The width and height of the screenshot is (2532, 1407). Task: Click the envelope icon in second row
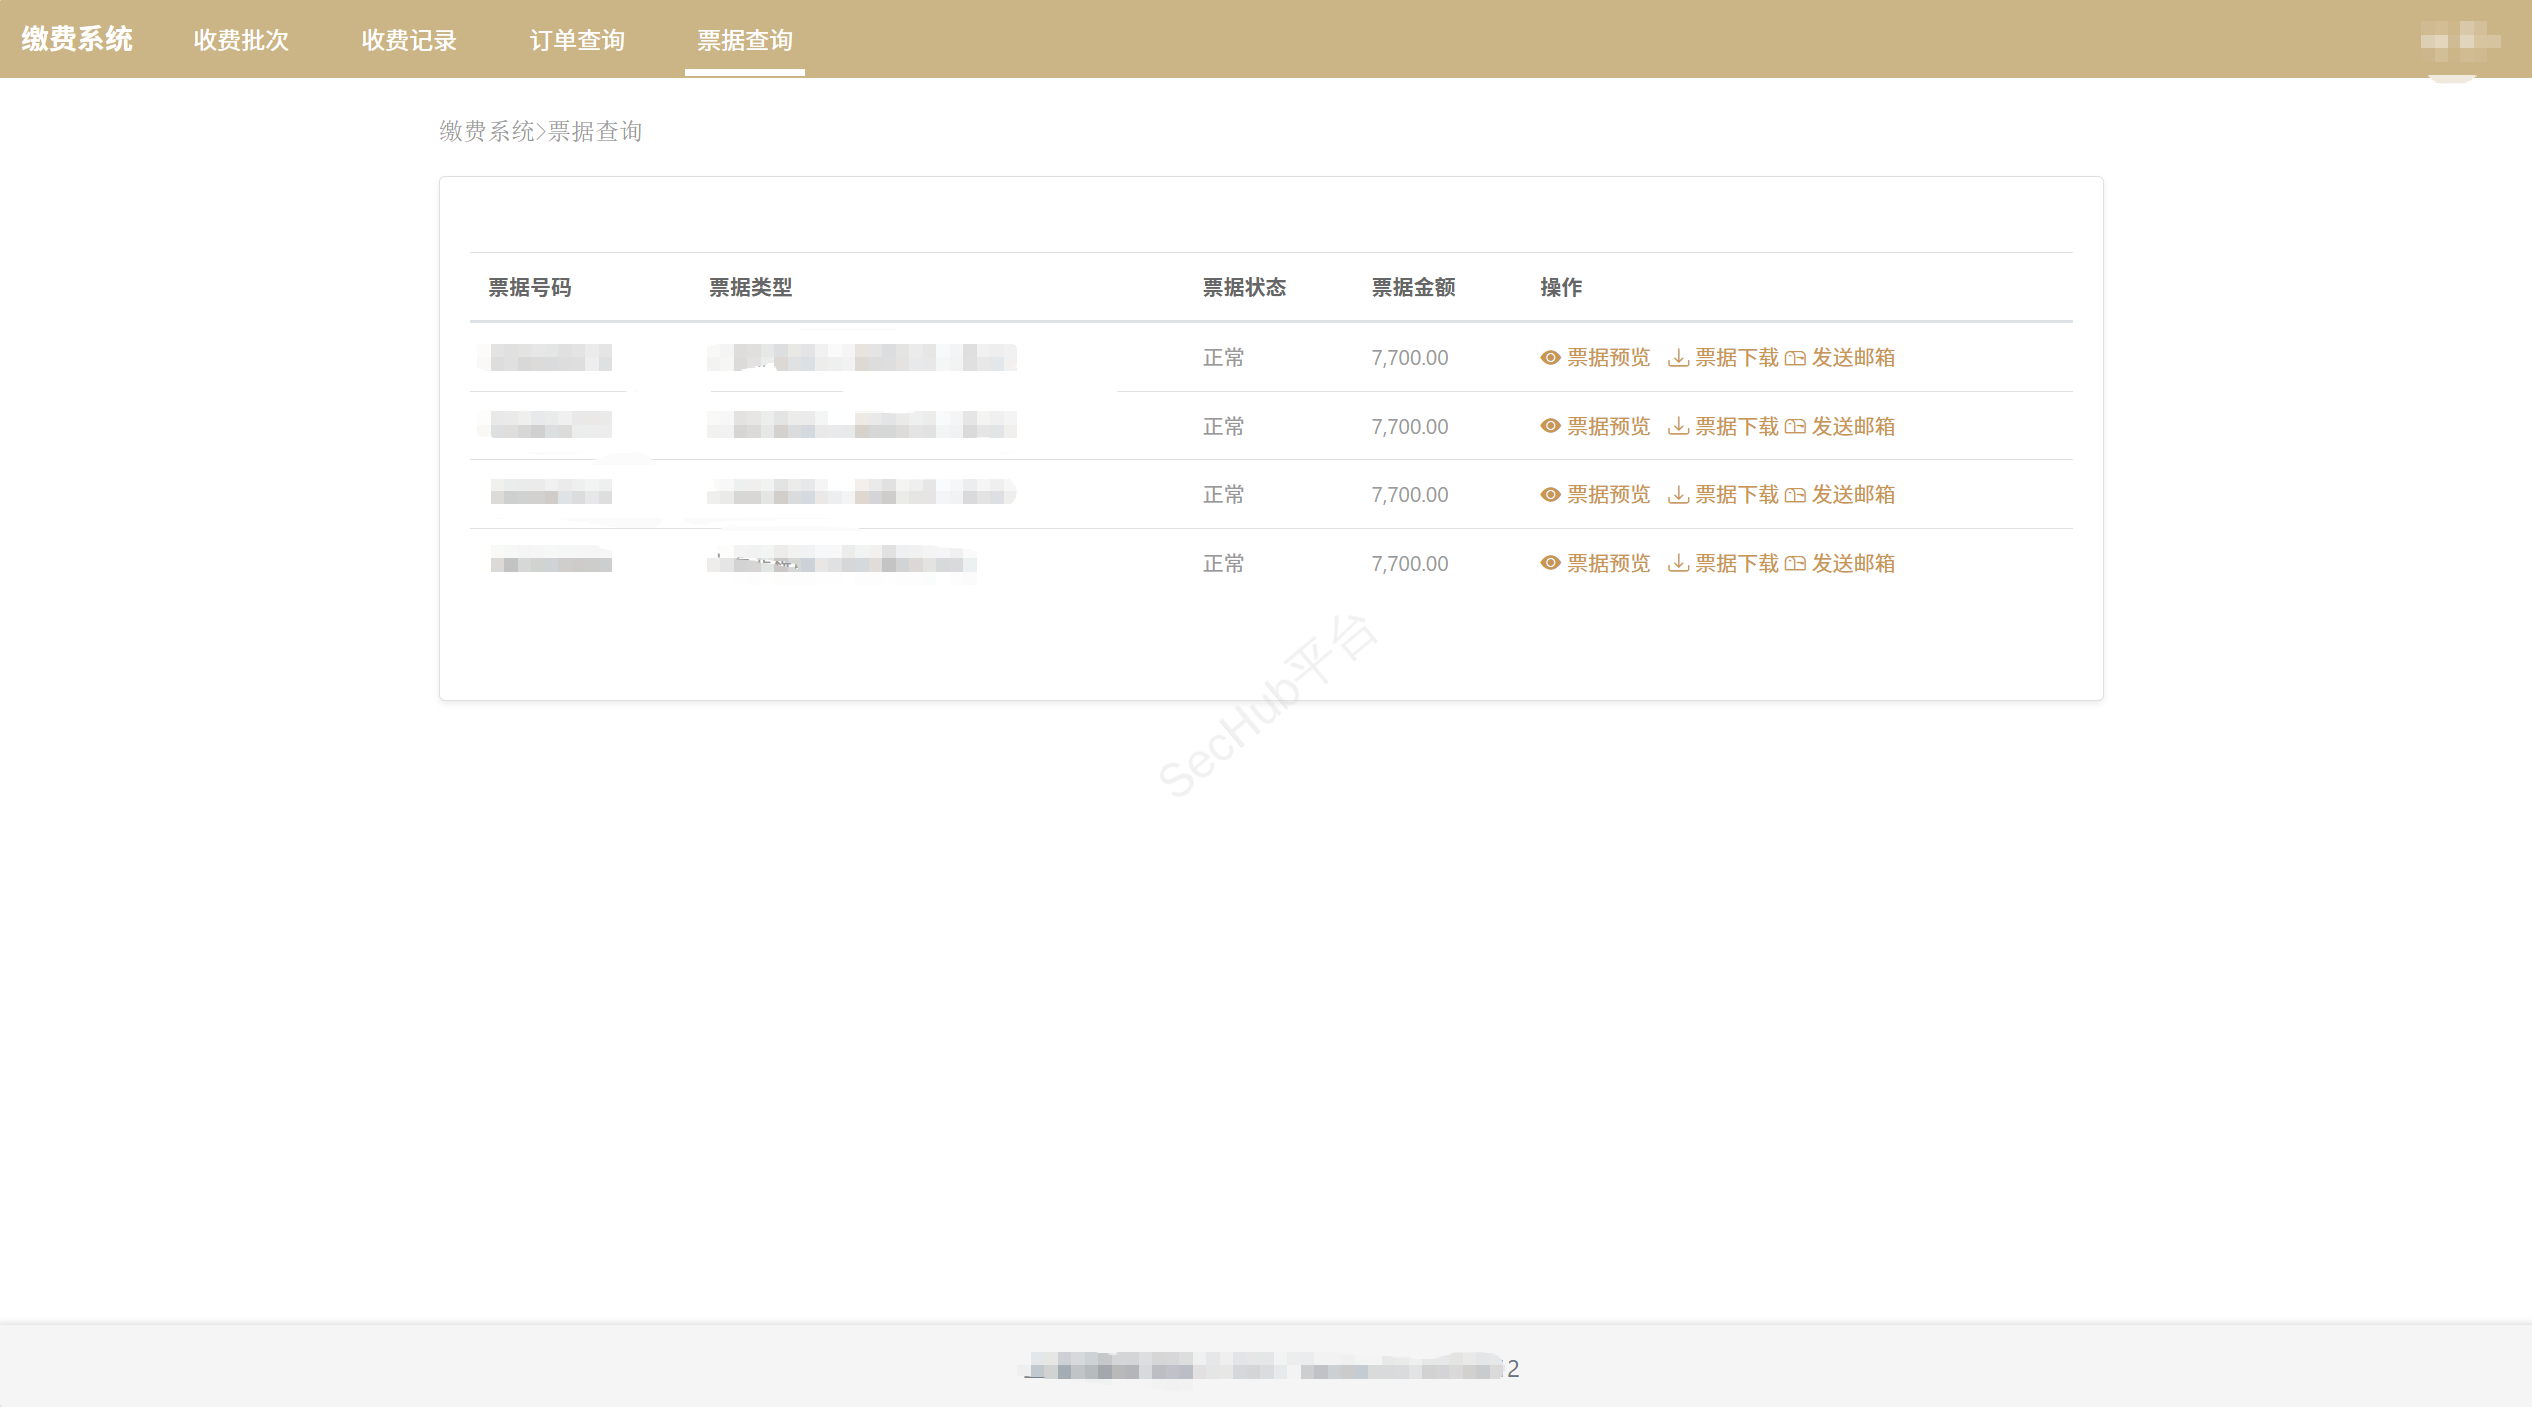1795,426
